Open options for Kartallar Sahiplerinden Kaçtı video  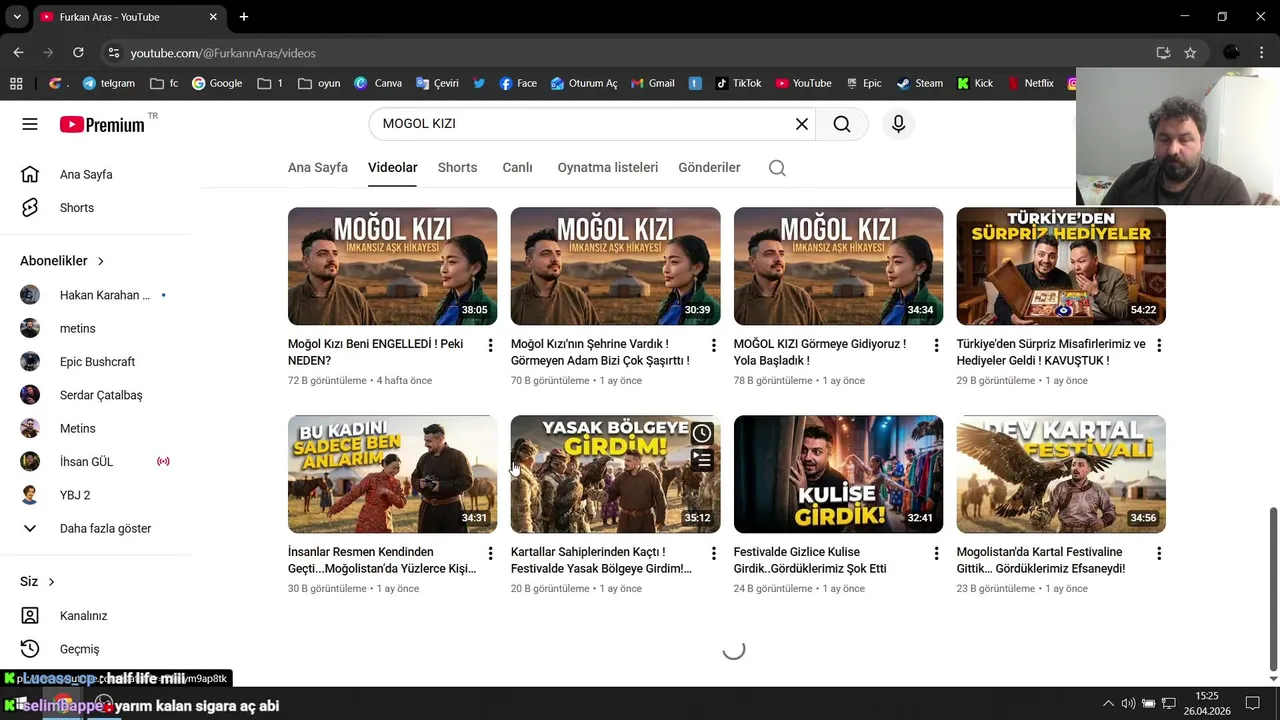713,553
